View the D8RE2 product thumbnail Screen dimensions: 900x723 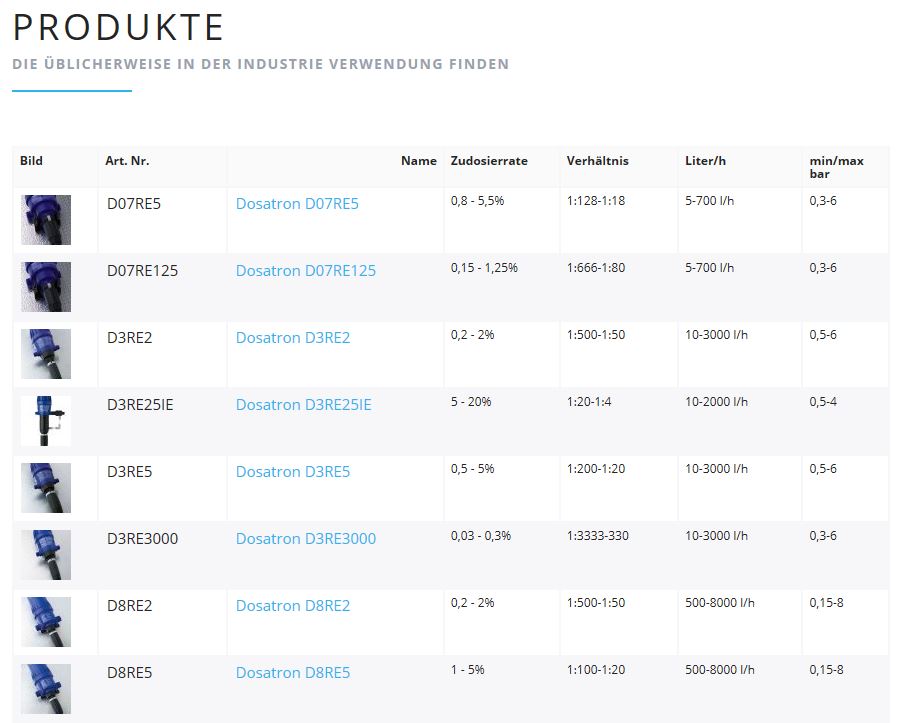[x=46, y=622]
